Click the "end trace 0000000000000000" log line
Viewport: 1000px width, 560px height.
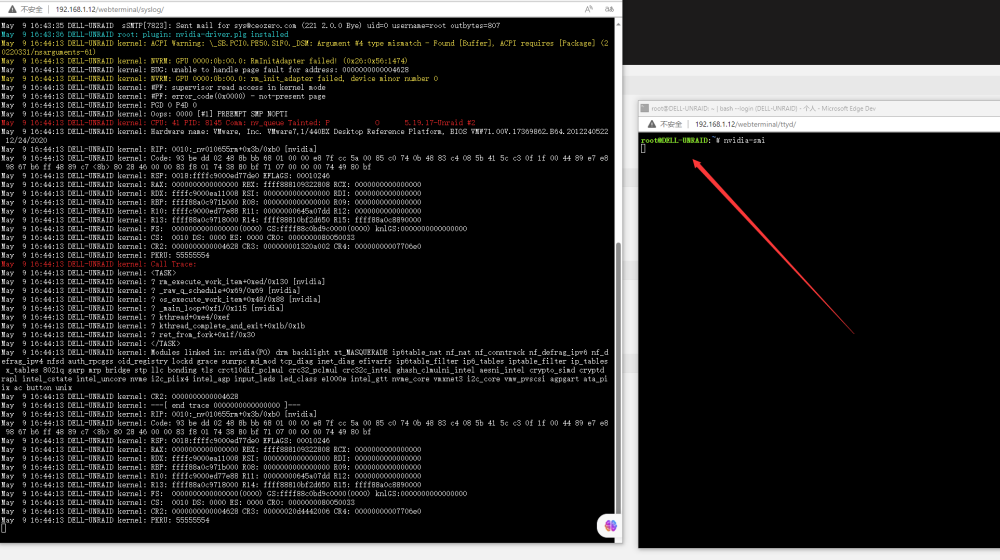click(x=151, y=406)
